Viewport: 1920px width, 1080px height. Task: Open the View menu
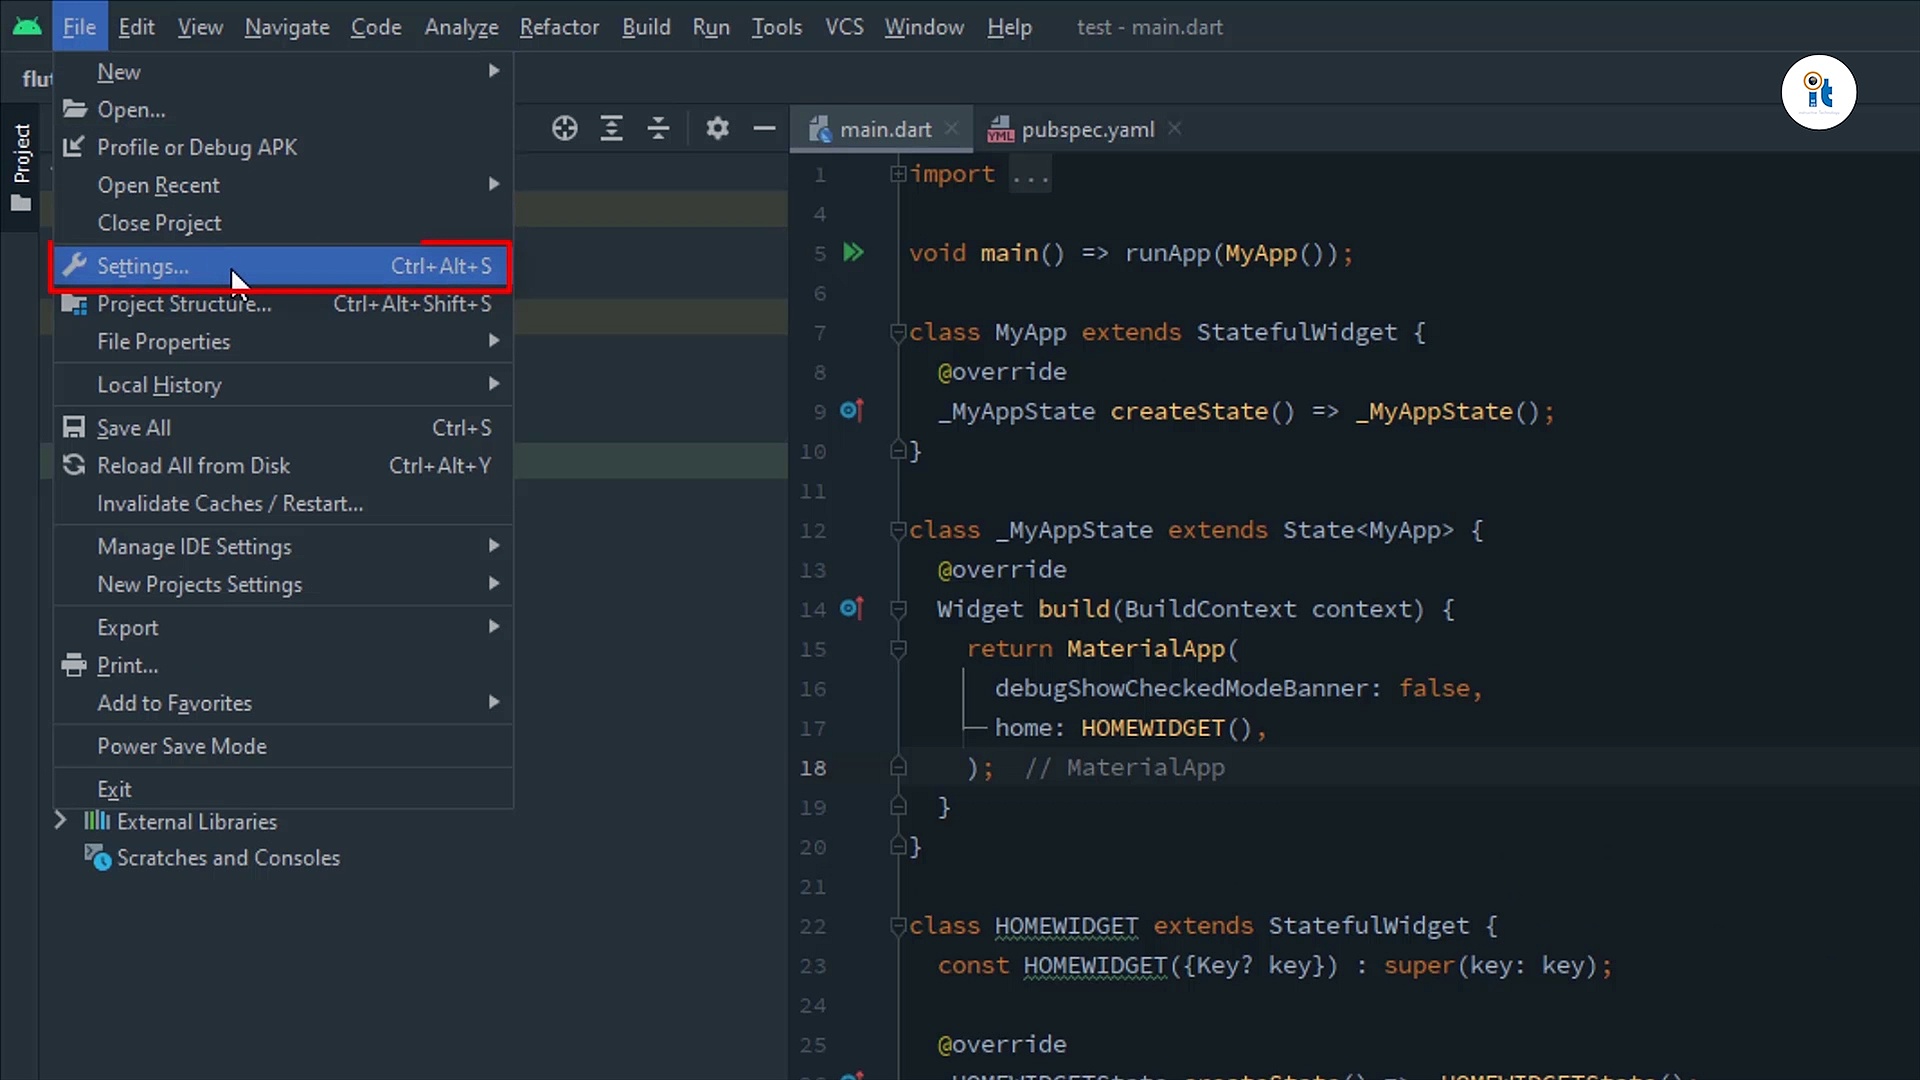pos(200,27)
